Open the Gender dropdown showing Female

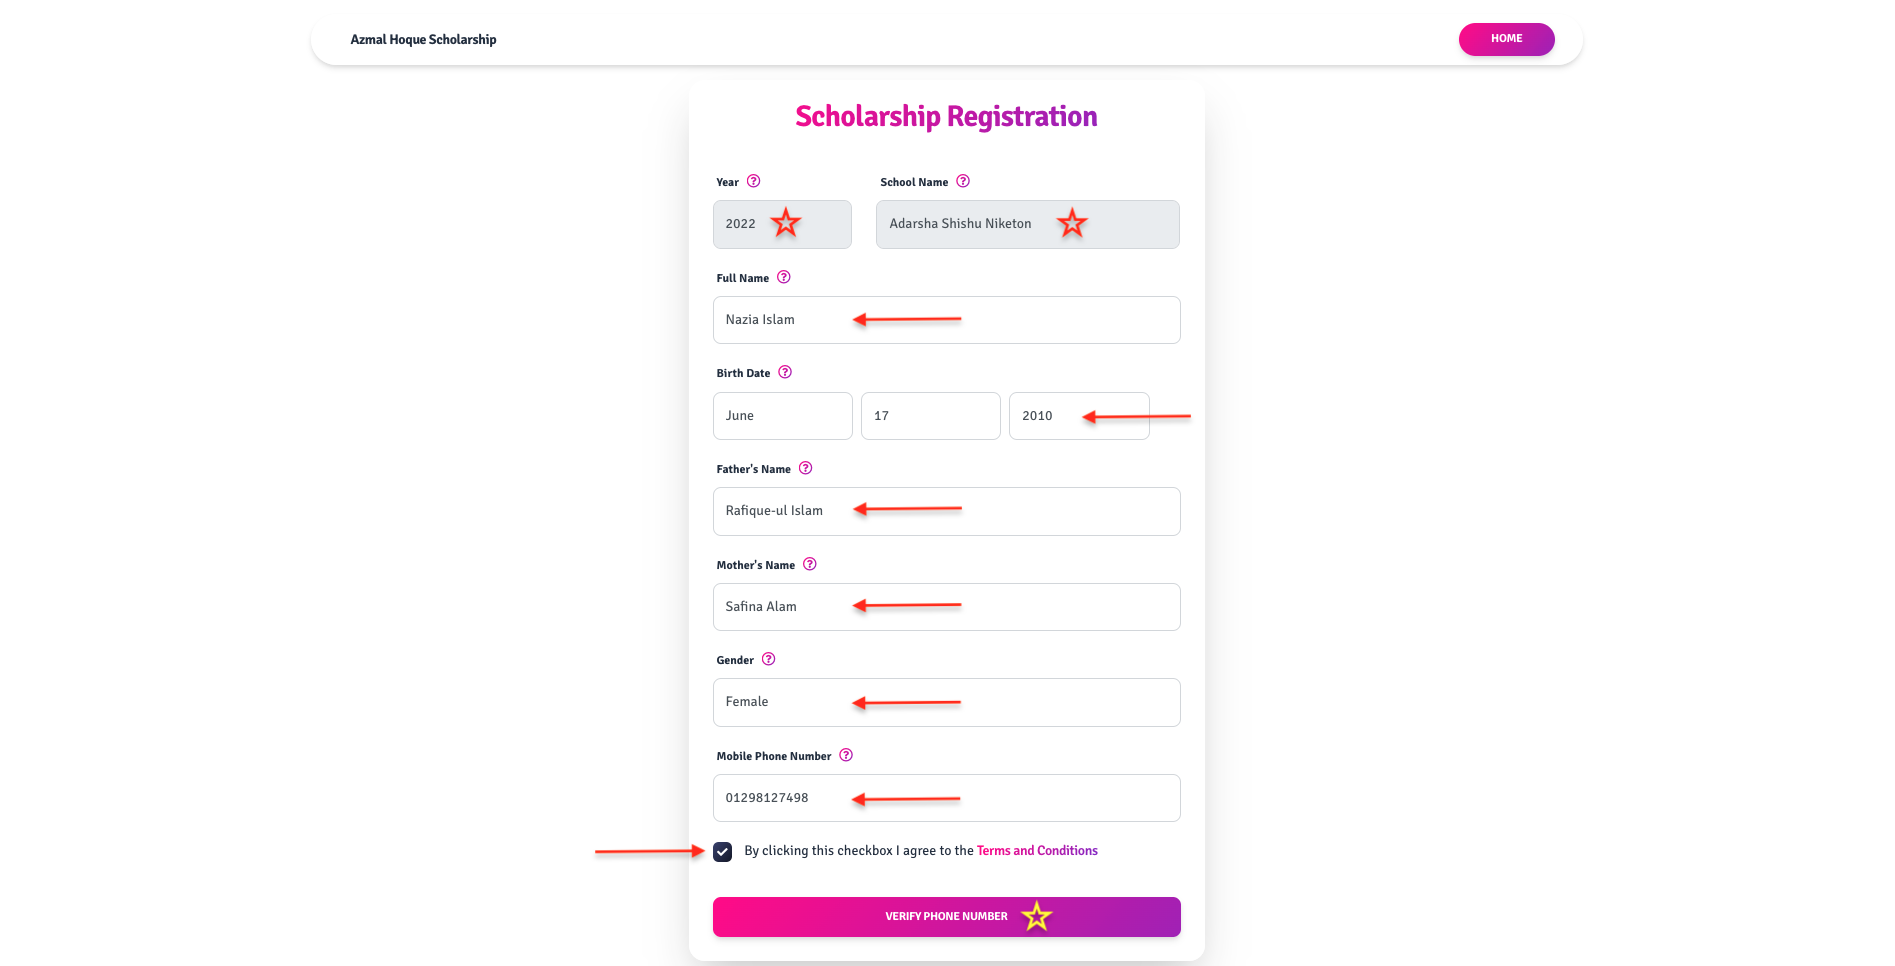point(946,702)
